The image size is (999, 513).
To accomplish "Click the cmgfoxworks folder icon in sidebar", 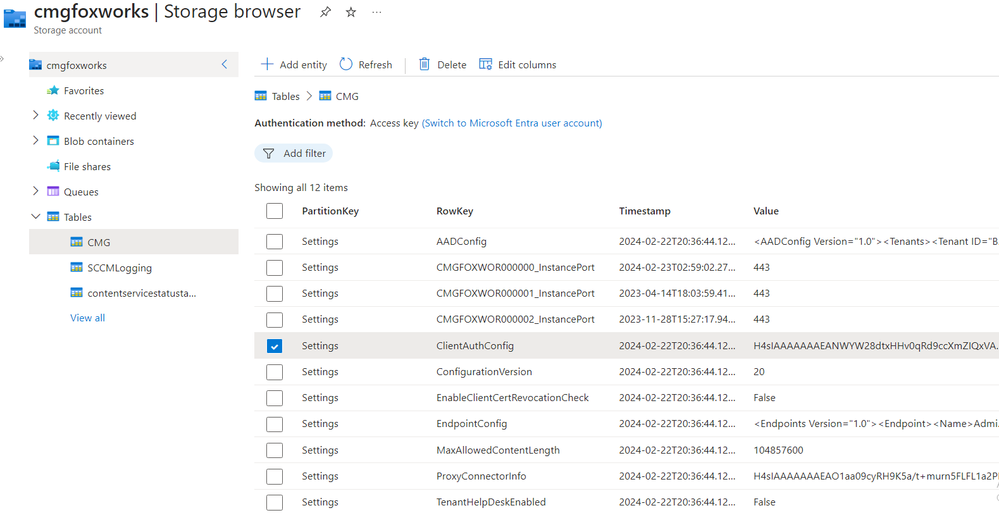I will (36, 65).
